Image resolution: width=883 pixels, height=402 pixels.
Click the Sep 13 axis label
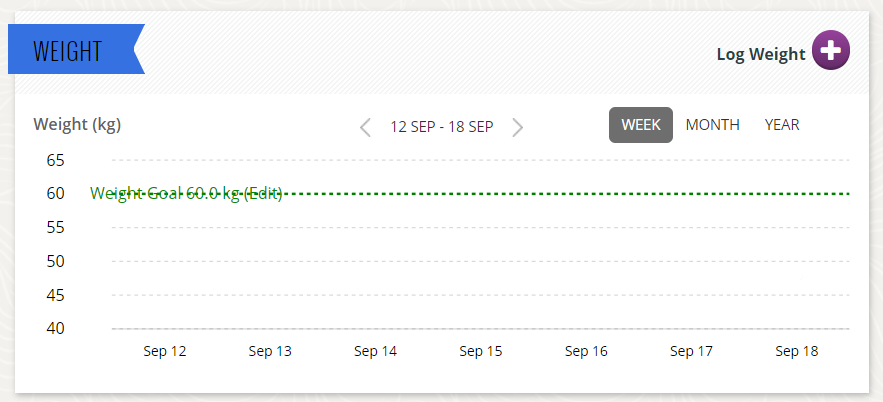pyautogui.click(x=270, y=351)
